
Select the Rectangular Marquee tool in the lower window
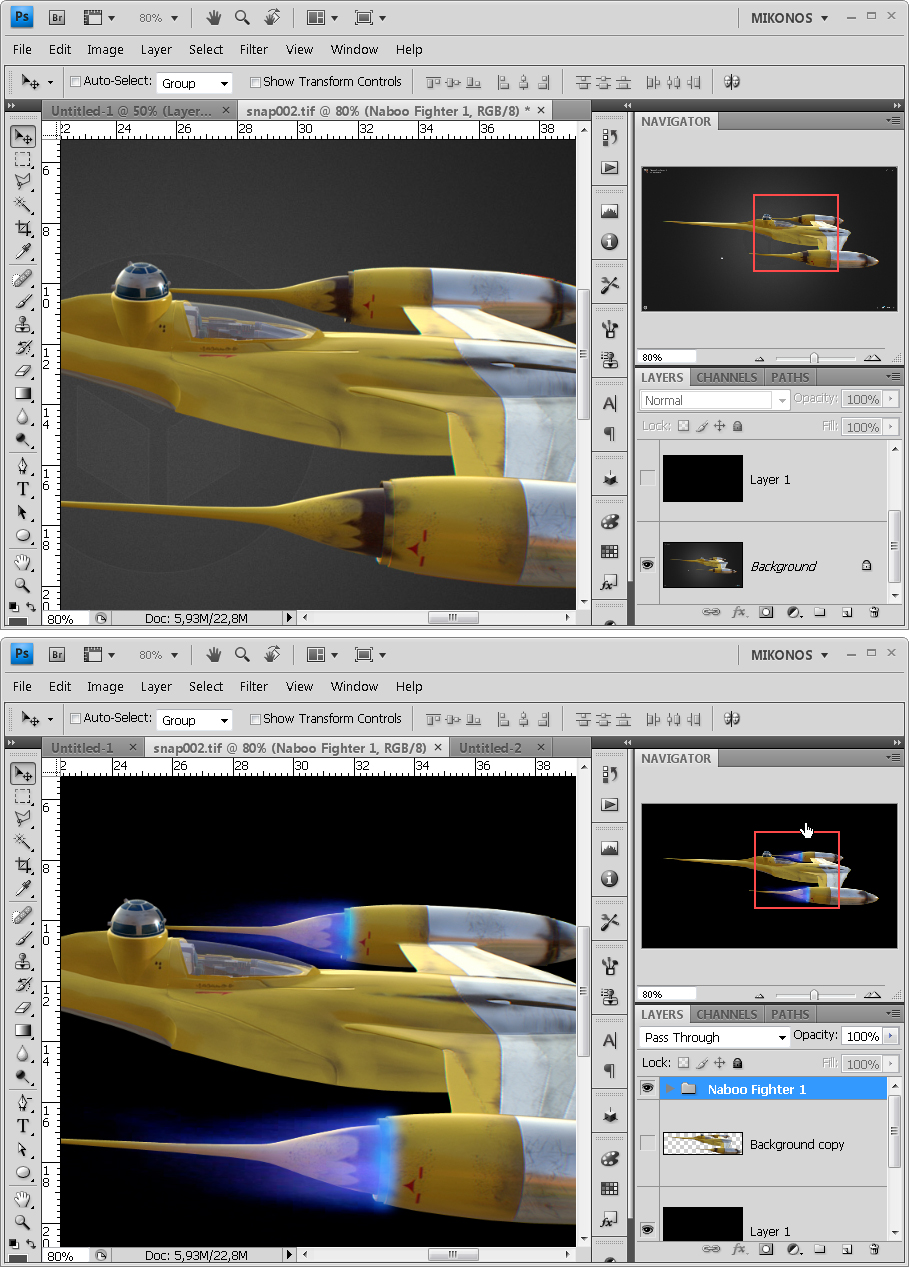[23, 797]
